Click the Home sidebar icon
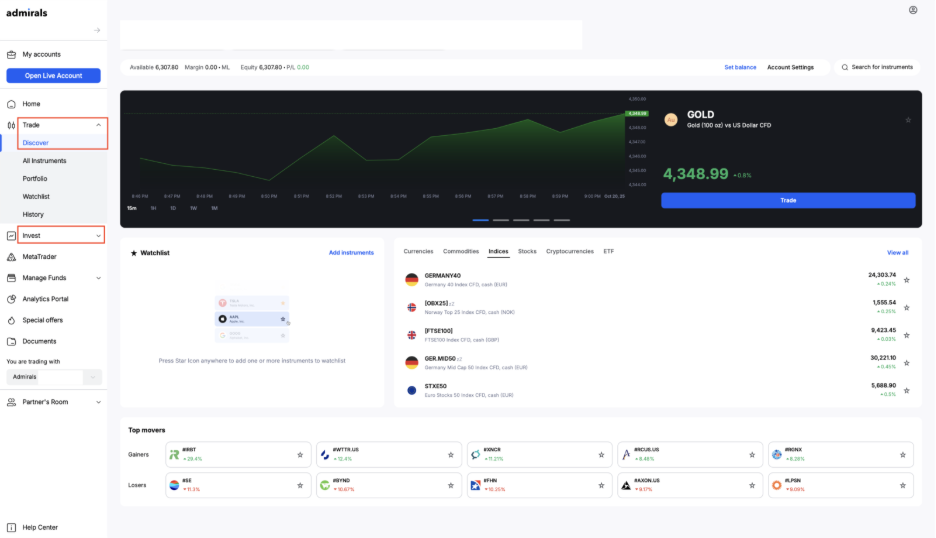936x538 pixels. tap(11, 104)
